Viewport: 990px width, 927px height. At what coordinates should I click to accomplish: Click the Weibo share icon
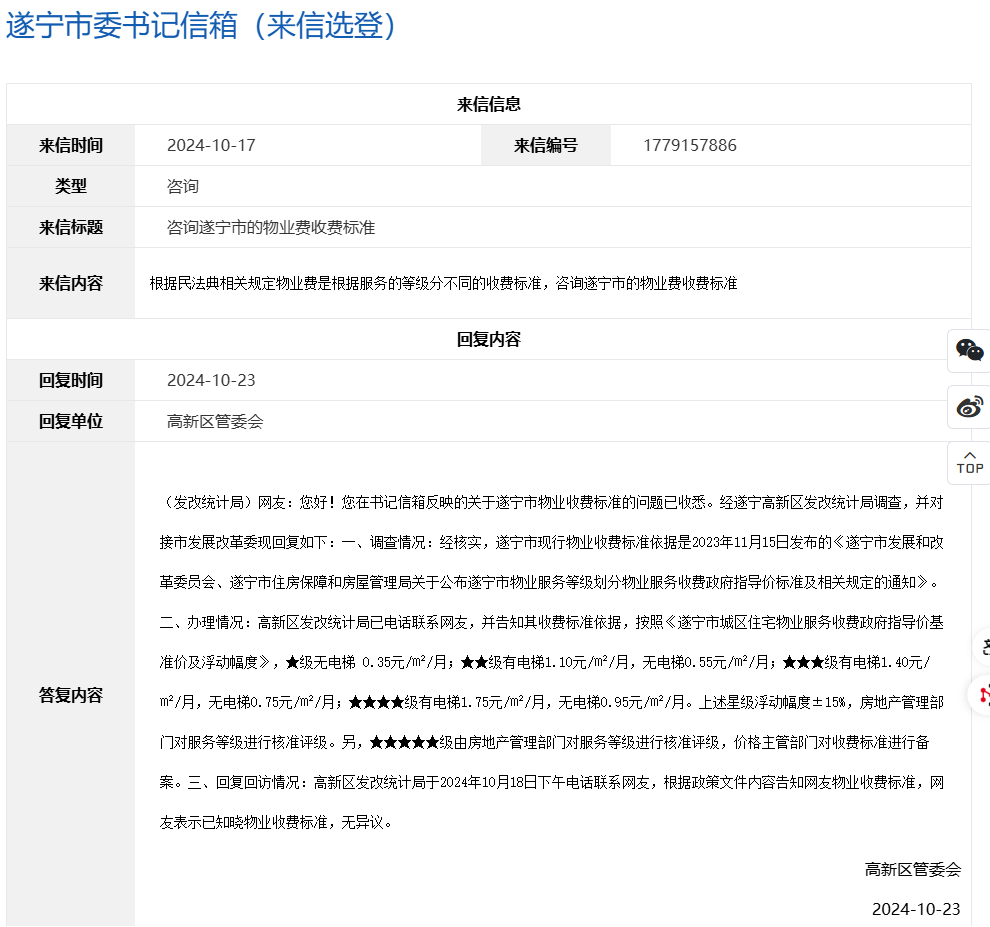(x=969, y=407)
